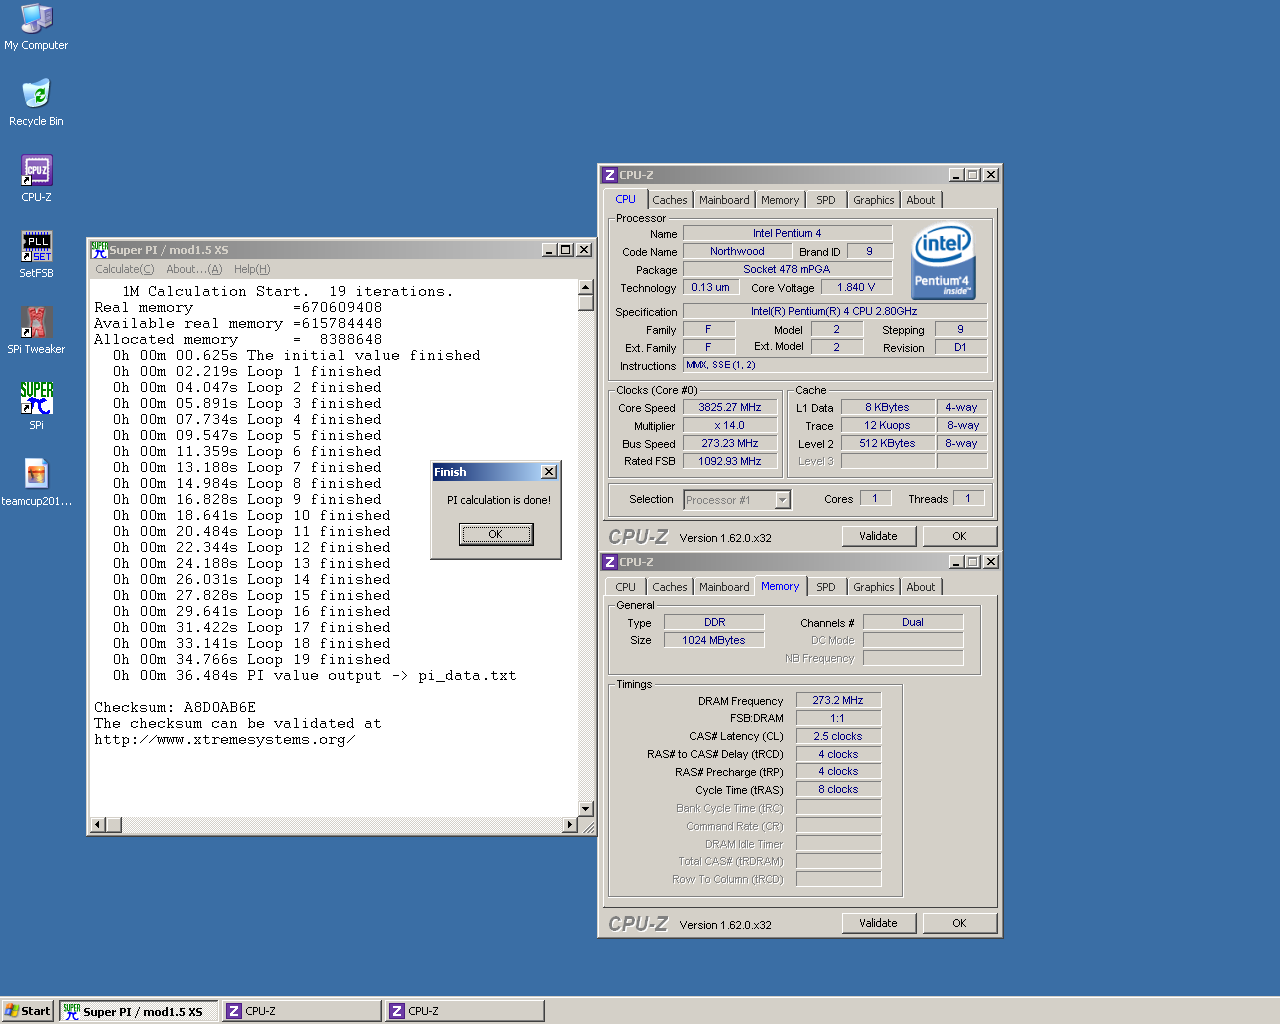Click the Intel Pentium 4 logo
The width and height of the screenshot is (1280, 1024).
pos(943,260)
